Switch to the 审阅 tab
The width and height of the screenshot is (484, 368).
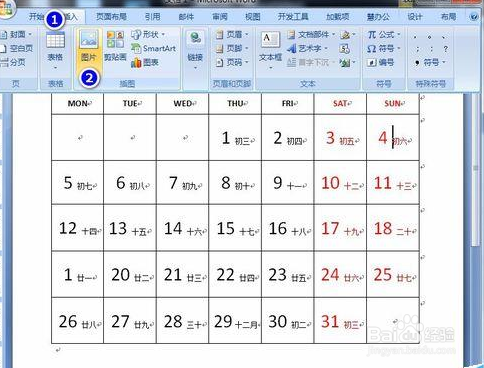click(x=220, y=17)
